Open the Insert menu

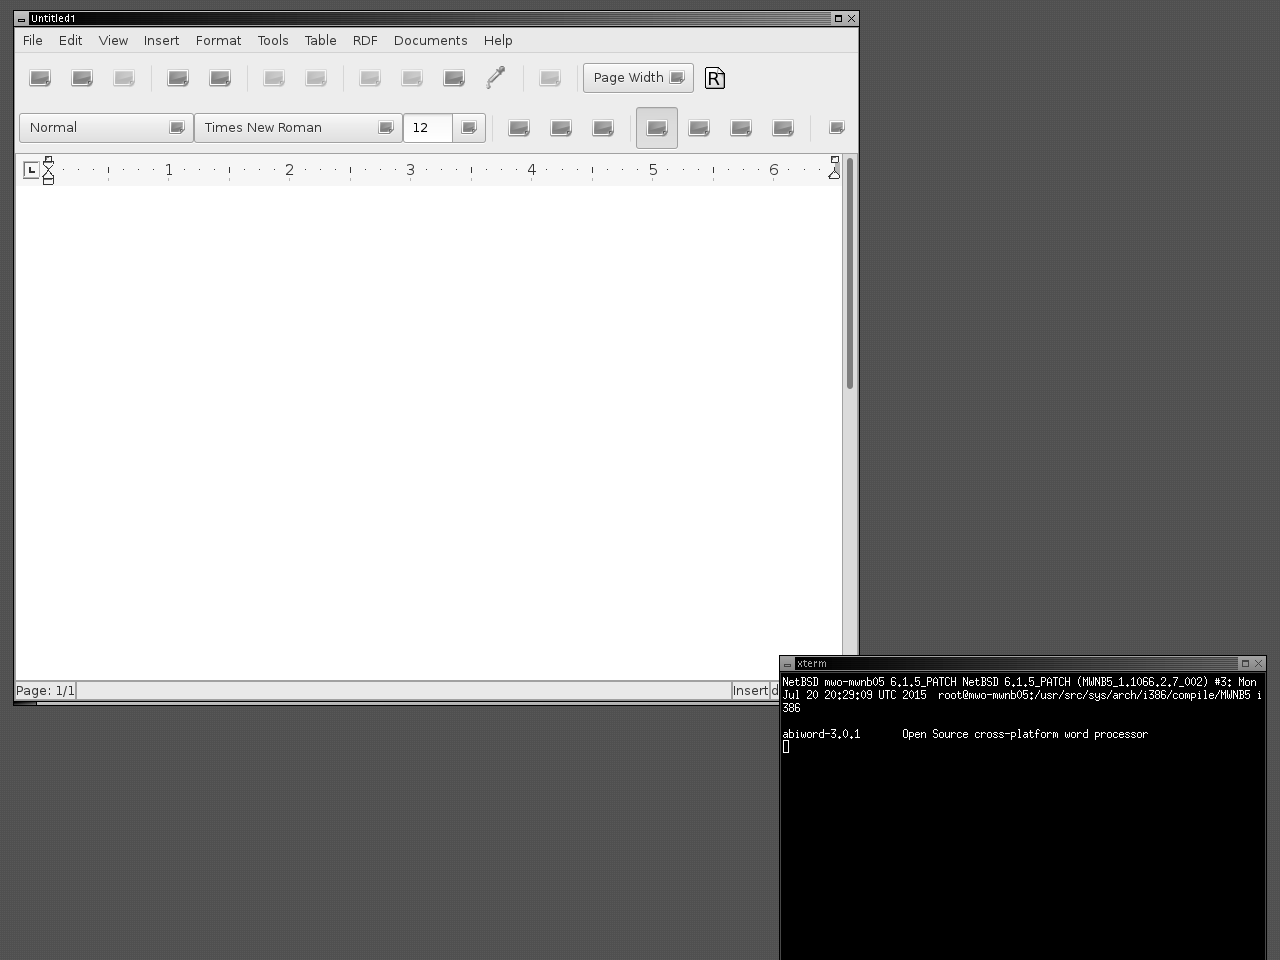[161, 40]
